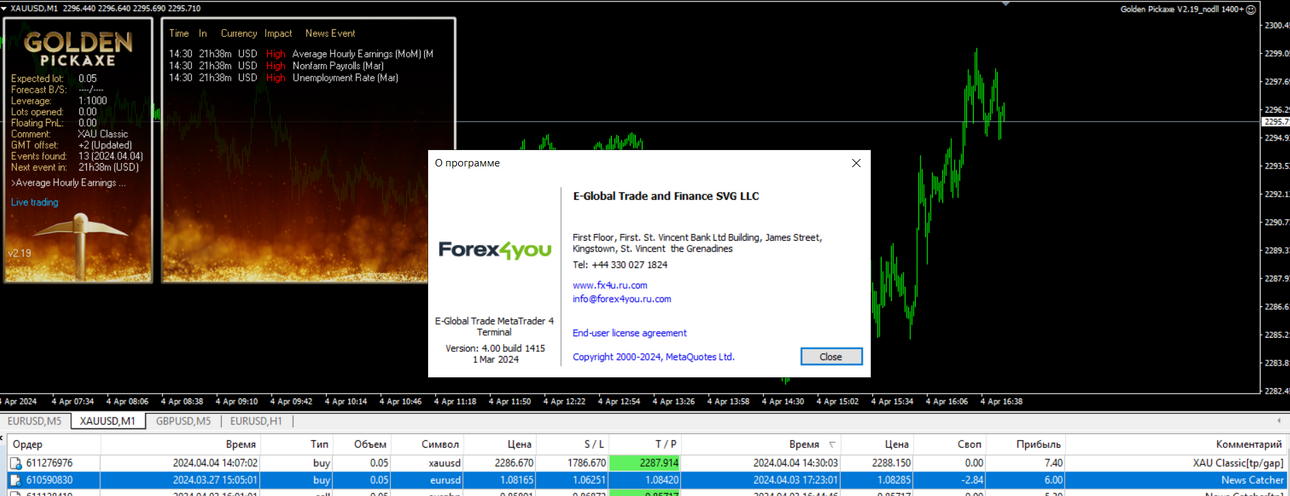Click close price 1.08285
Screen dimensions: 1290x496
click(x=893, y=480)
